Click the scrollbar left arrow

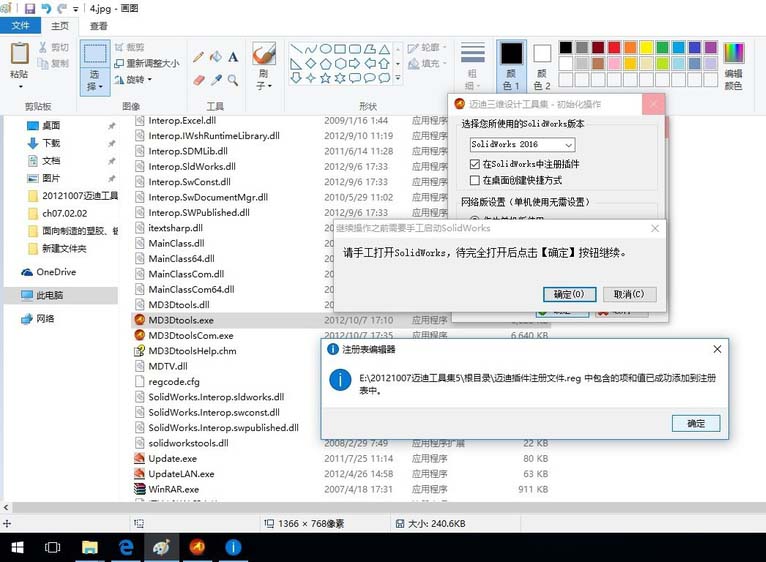coord(6,507)
